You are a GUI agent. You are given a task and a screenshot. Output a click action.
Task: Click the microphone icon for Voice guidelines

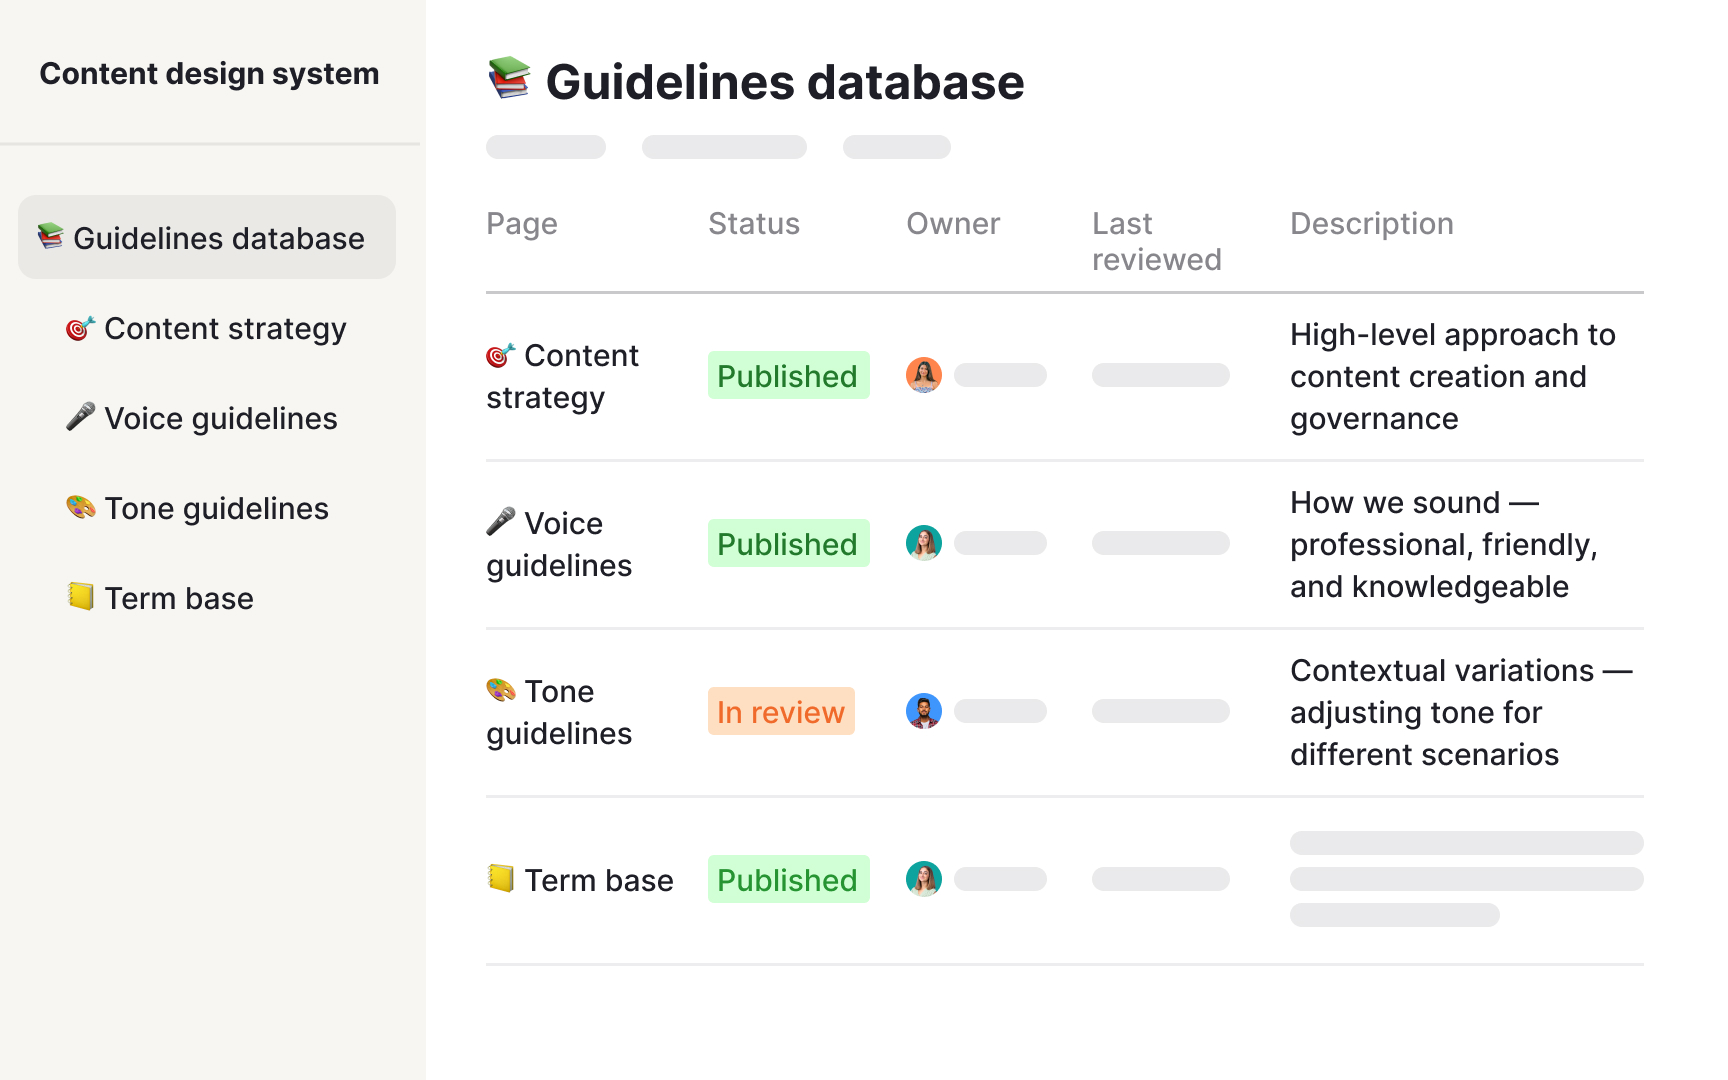click(499, 523)
